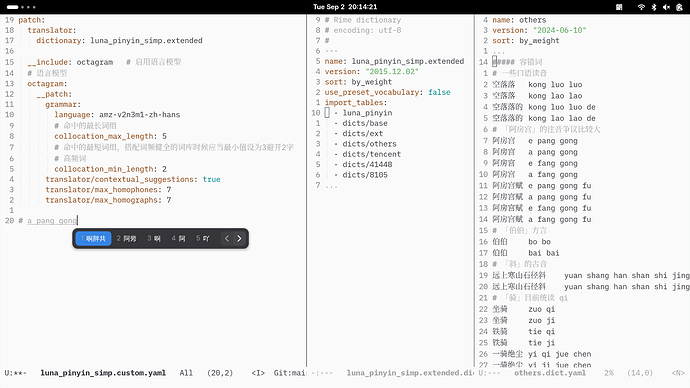
Task: Click the '- dicts/tencent' entry
Action: (x=367, y=154)
